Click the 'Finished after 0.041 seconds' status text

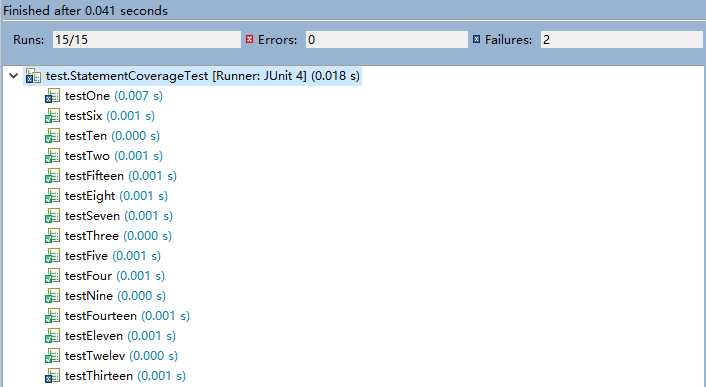coord(86,10)
